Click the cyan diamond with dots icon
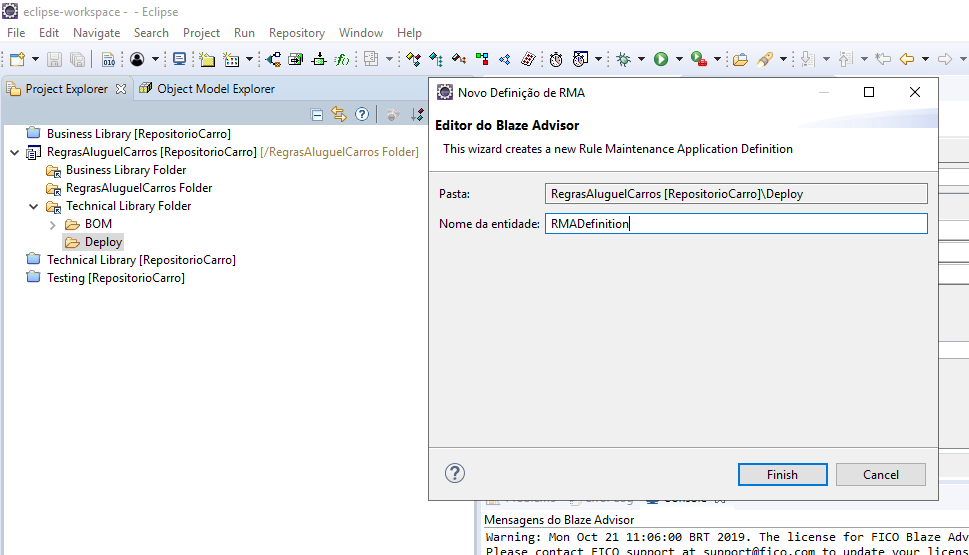 point(436,59)
